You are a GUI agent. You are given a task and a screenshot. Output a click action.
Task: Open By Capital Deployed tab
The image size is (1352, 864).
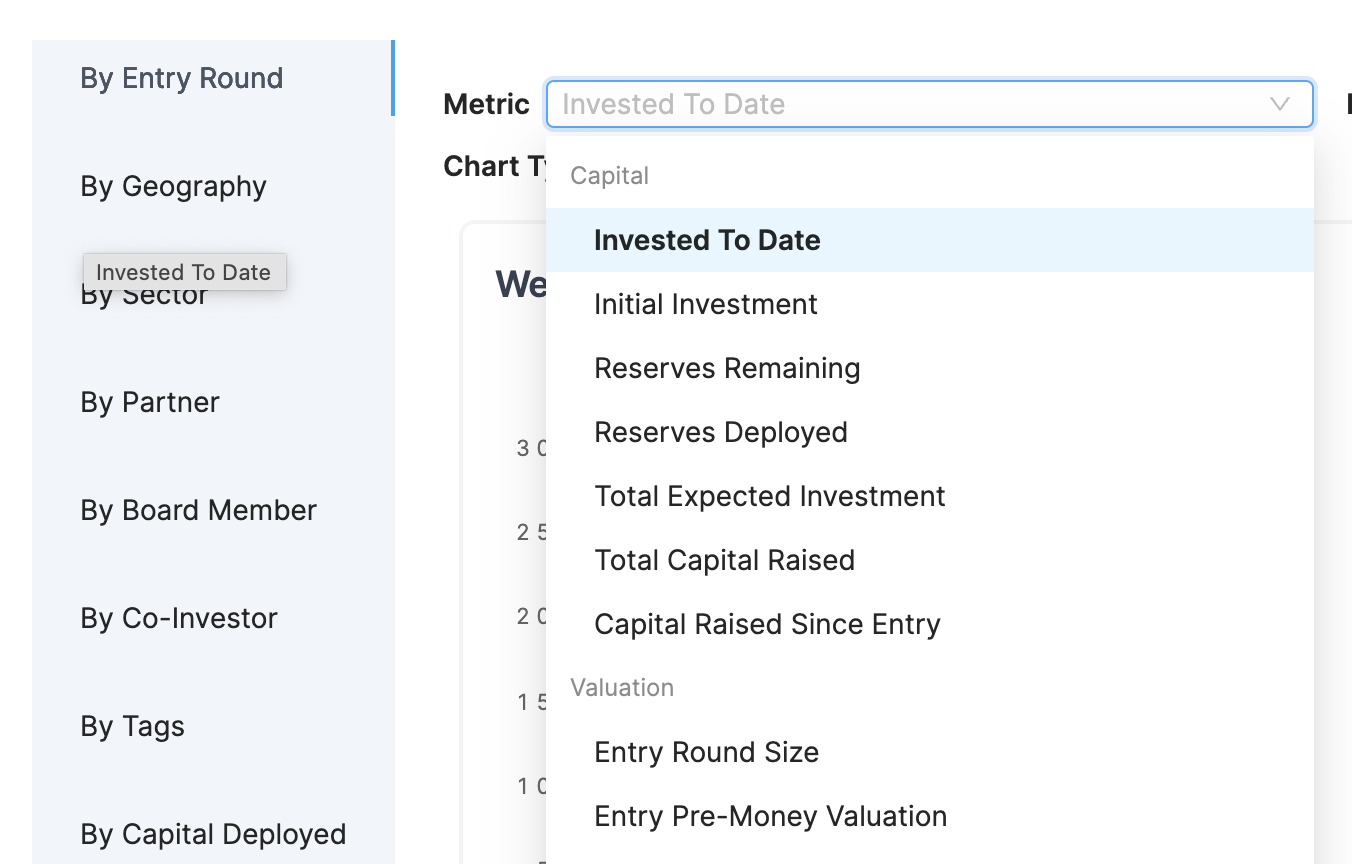tap(213, 834)
